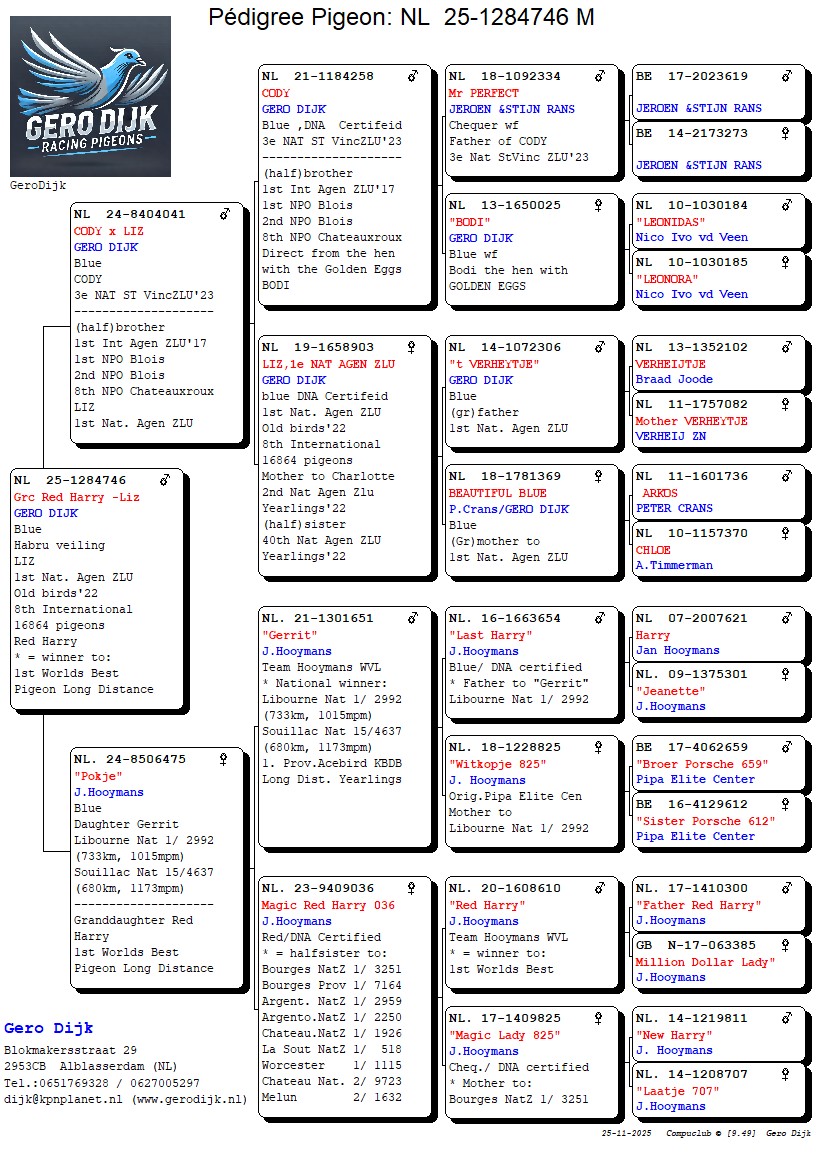Click the BEAUTIFUL BLUE pigeon name
816x1172 pixels.
point(498,493)
